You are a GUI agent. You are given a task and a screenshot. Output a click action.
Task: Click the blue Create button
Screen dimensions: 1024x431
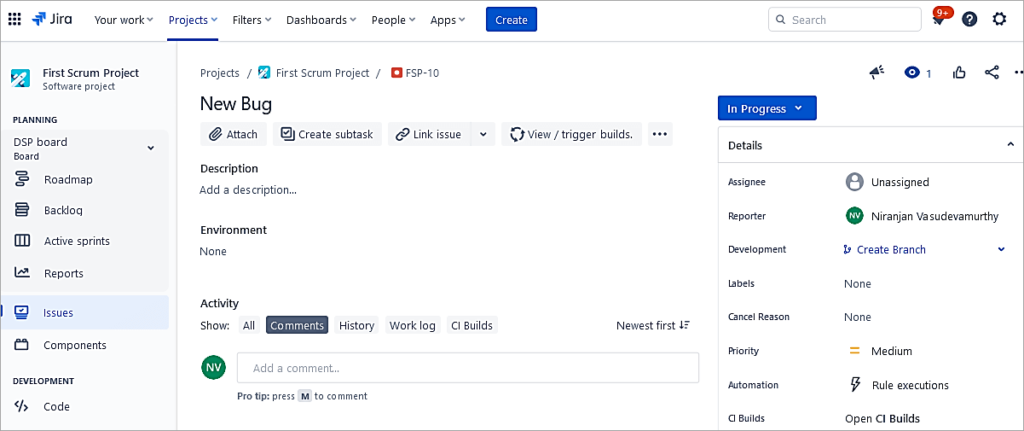pyautogui.click(x=511, y=20)
